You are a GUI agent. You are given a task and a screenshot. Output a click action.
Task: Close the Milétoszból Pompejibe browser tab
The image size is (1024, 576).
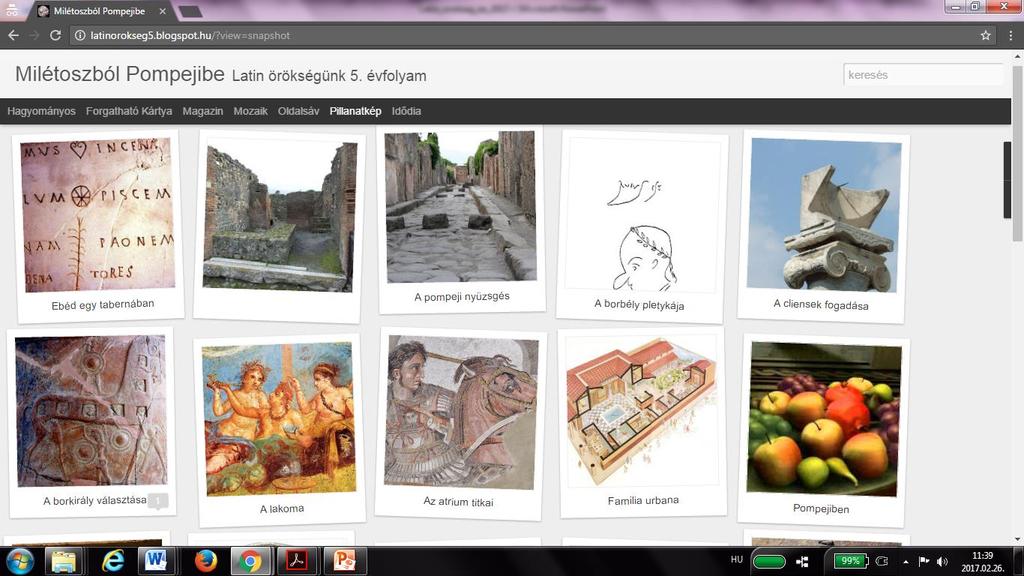[163, 11]
